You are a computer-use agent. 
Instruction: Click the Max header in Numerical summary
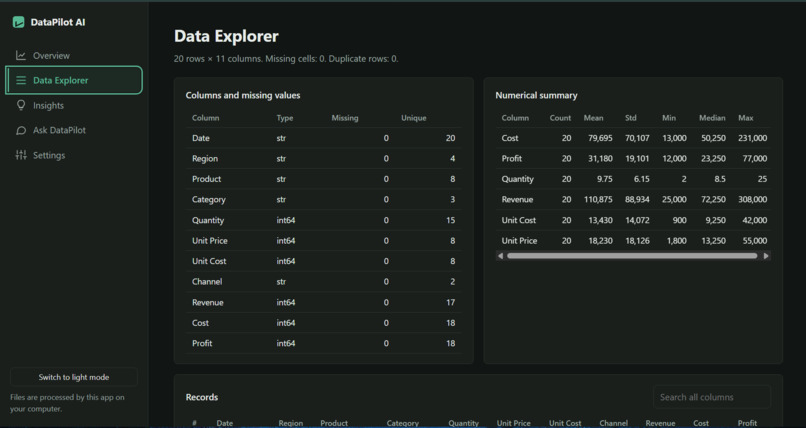[x=746, y=118]
